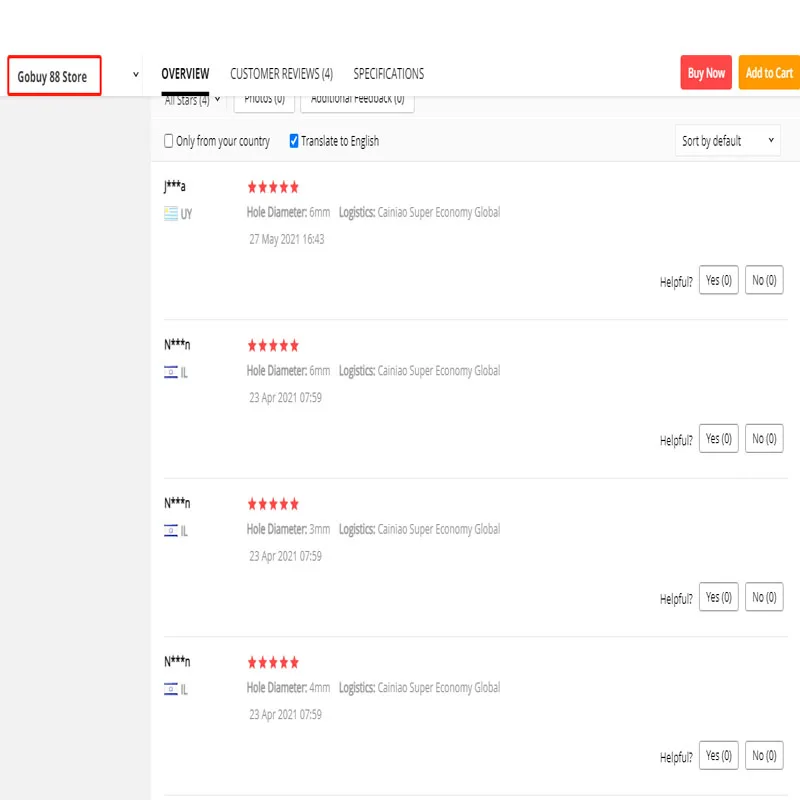Screen dimensions: 800x800
Task: Mark J***a's review helpful with Yes (0)
Action: pos(718,281)
